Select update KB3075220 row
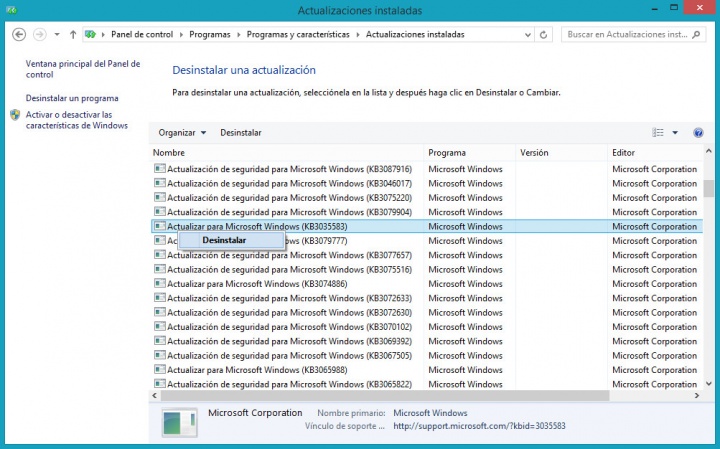The height and width of the screenshot is (449, 720). [427, 198]
